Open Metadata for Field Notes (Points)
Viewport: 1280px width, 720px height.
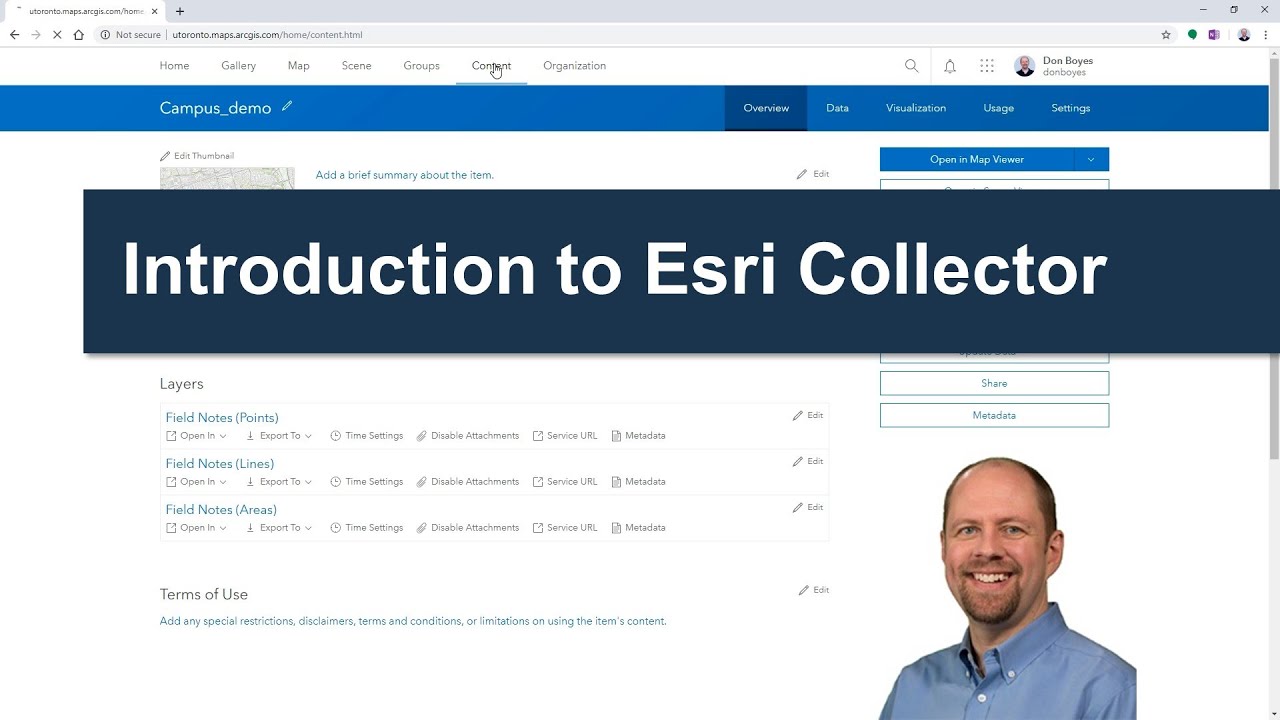click(638, 436)
